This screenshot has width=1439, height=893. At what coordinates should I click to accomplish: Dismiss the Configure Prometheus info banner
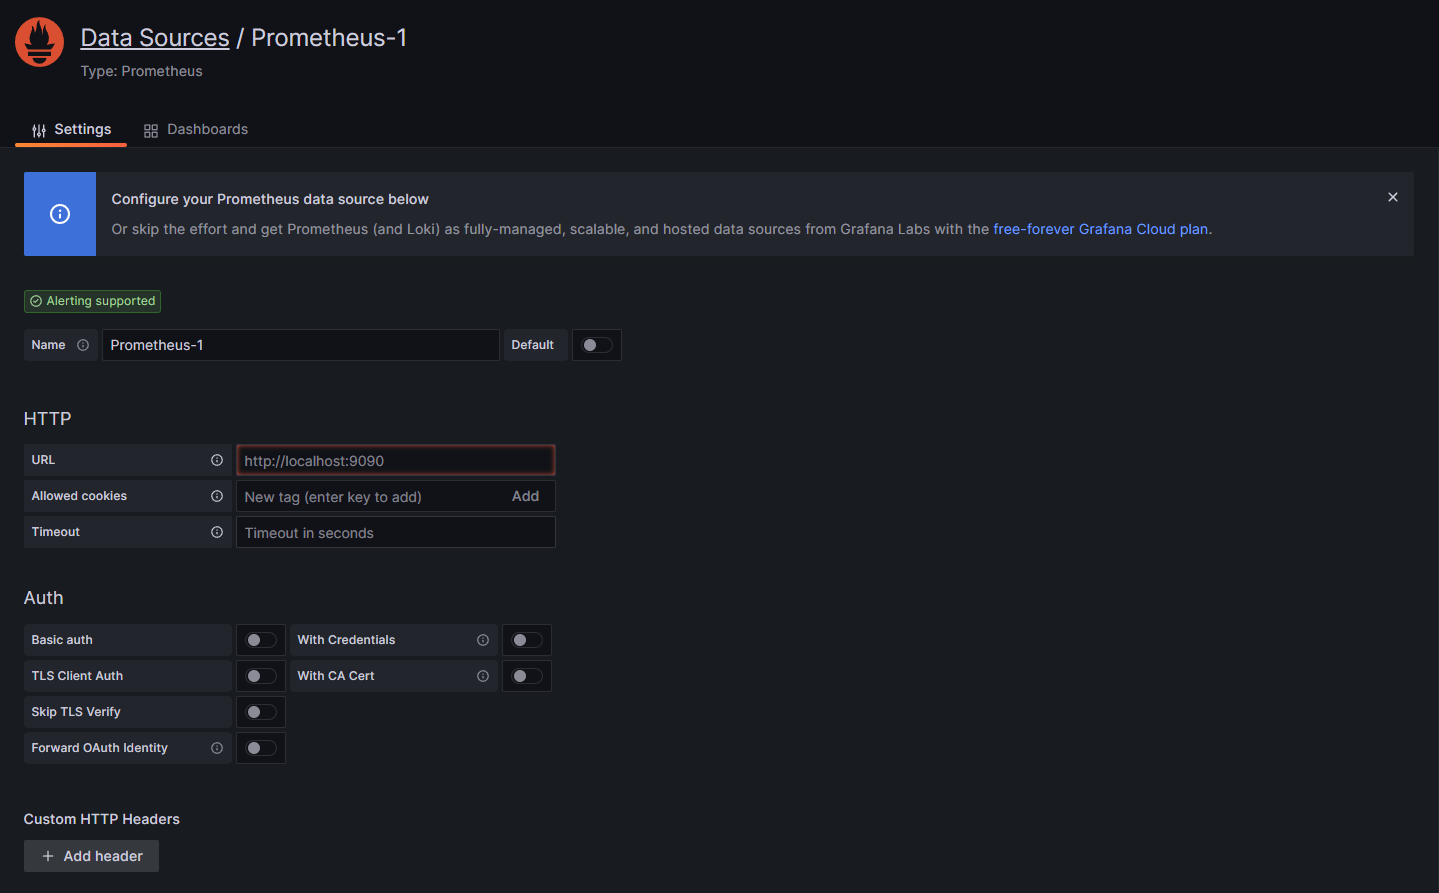coord(1393,197)
